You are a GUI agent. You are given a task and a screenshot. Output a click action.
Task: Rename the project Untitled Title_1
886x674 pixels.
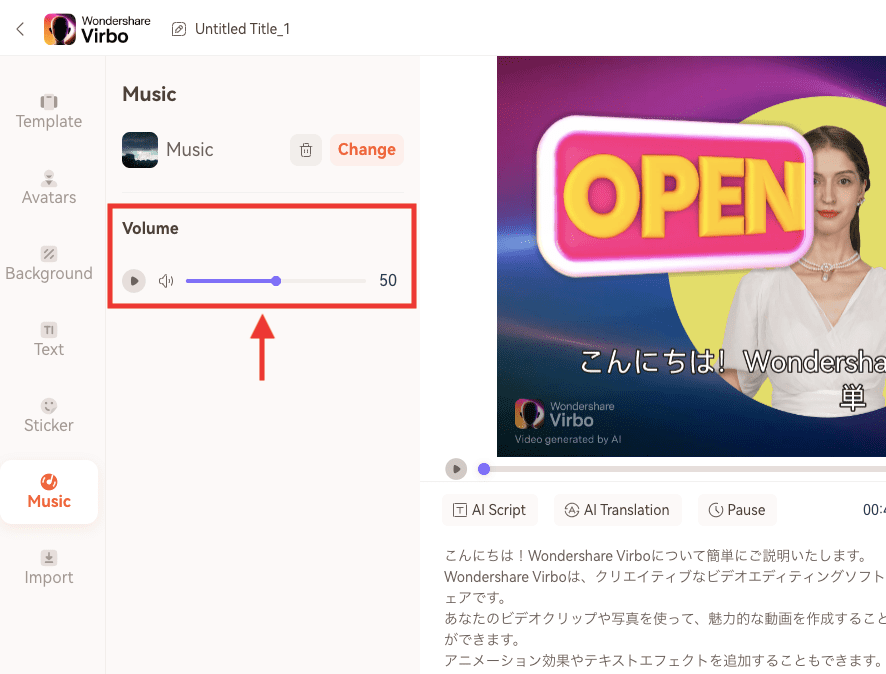point(242,29)
